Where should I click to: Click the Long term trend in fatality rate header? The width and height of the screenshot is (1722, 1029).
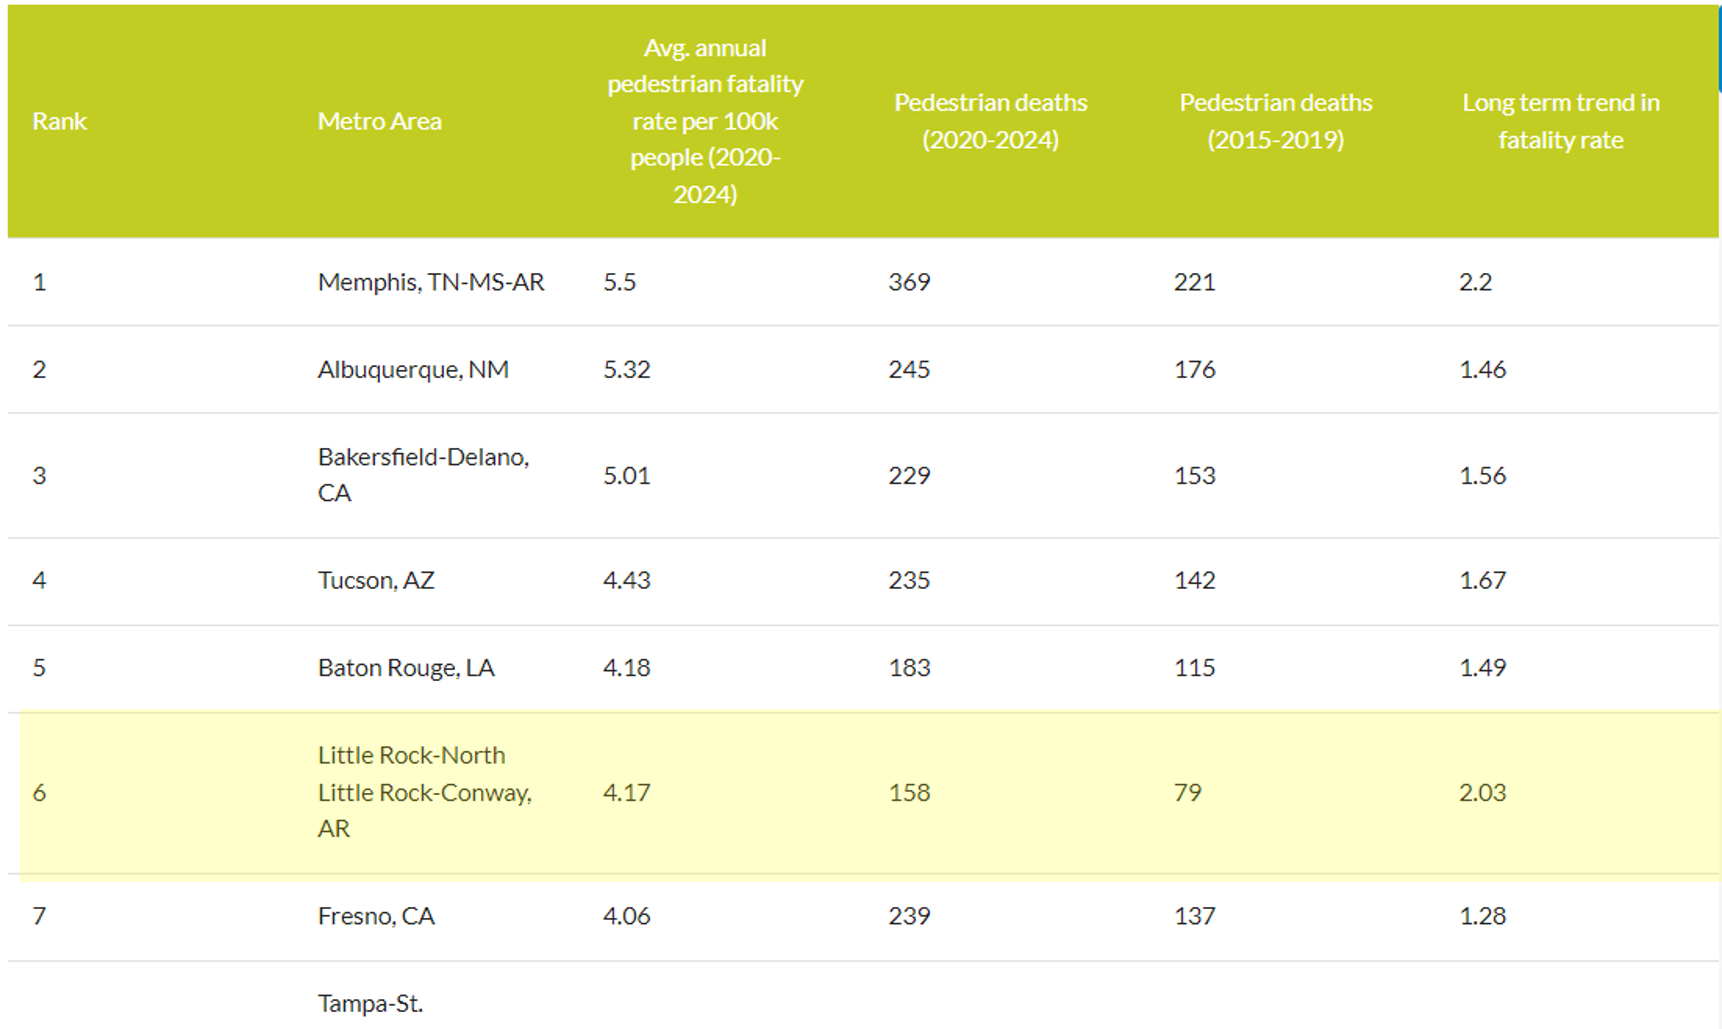point(1560,121)
